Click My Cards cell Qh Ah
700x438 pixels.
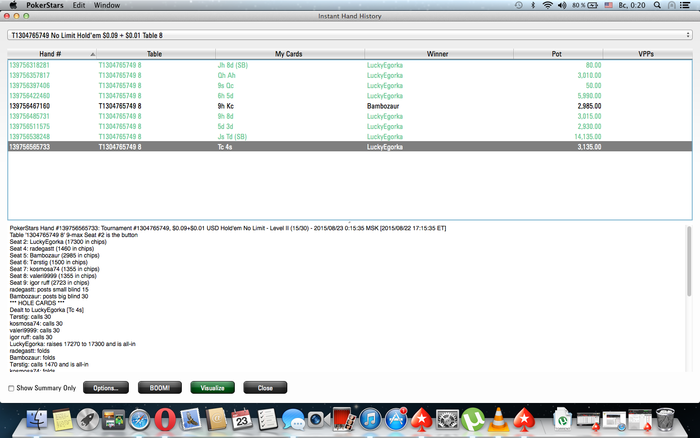click(x=226, y=75)
